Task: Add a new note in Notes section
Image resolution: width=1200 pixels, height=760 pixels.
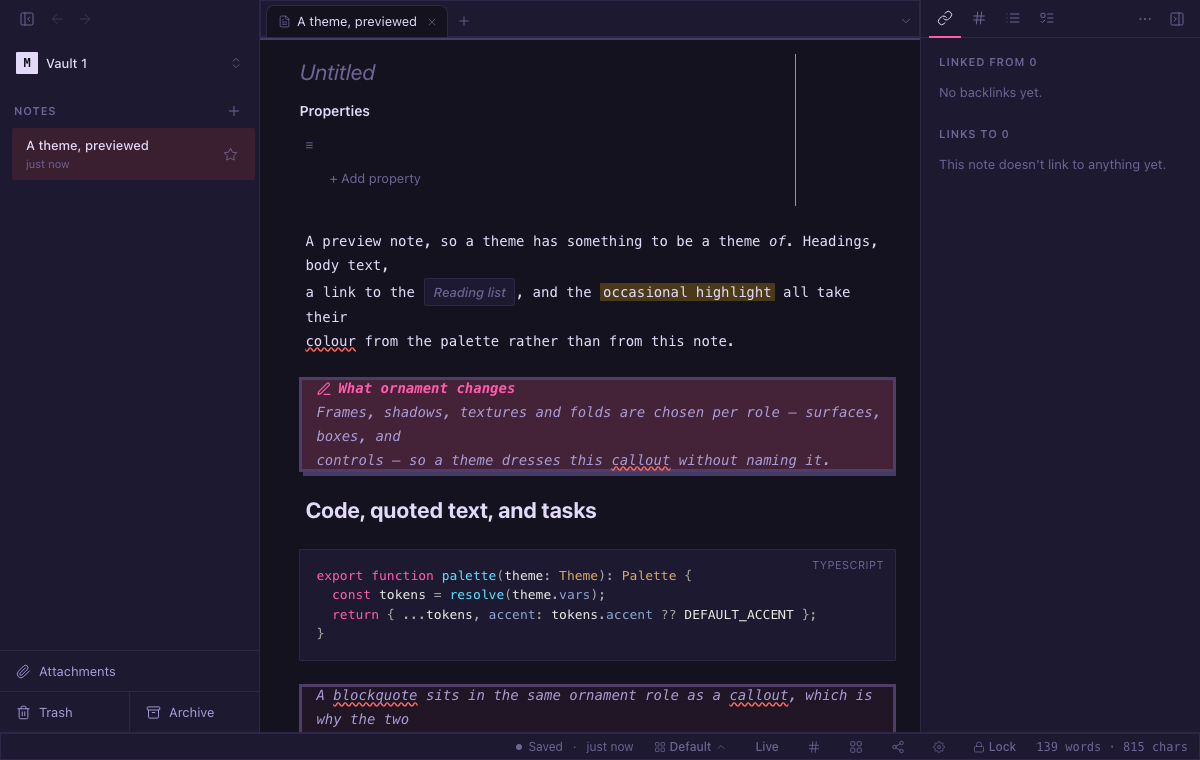Action: 234,111
